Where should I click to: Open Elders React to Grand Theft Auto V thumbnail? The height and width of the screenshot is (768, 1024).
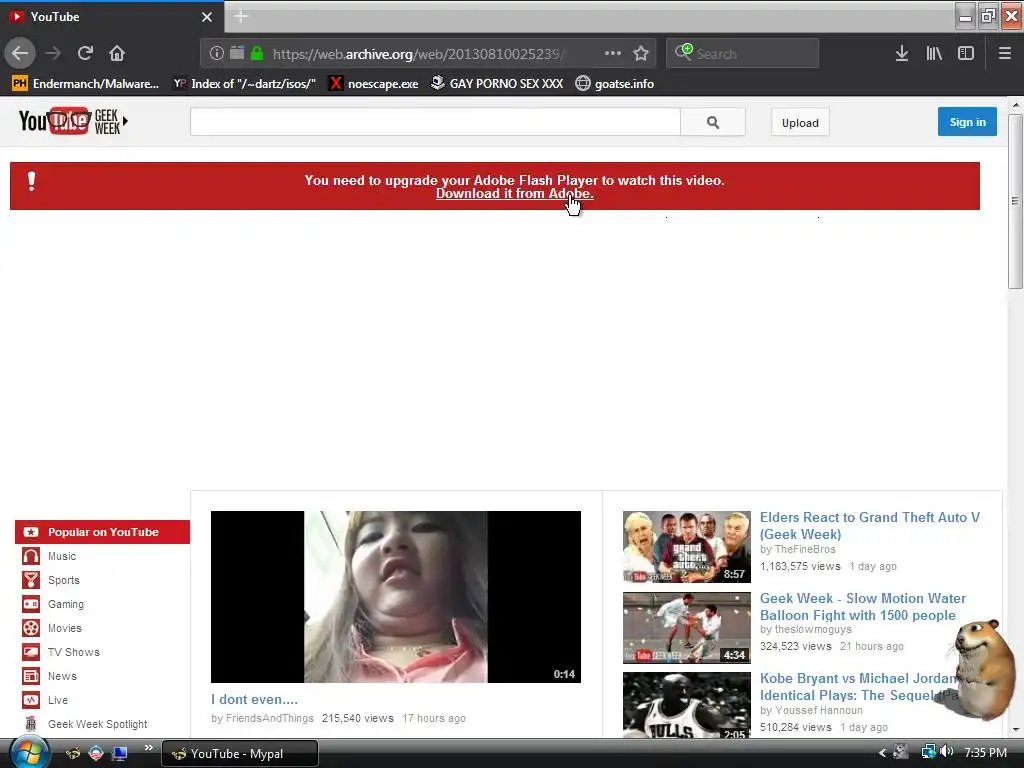(686, 547)
